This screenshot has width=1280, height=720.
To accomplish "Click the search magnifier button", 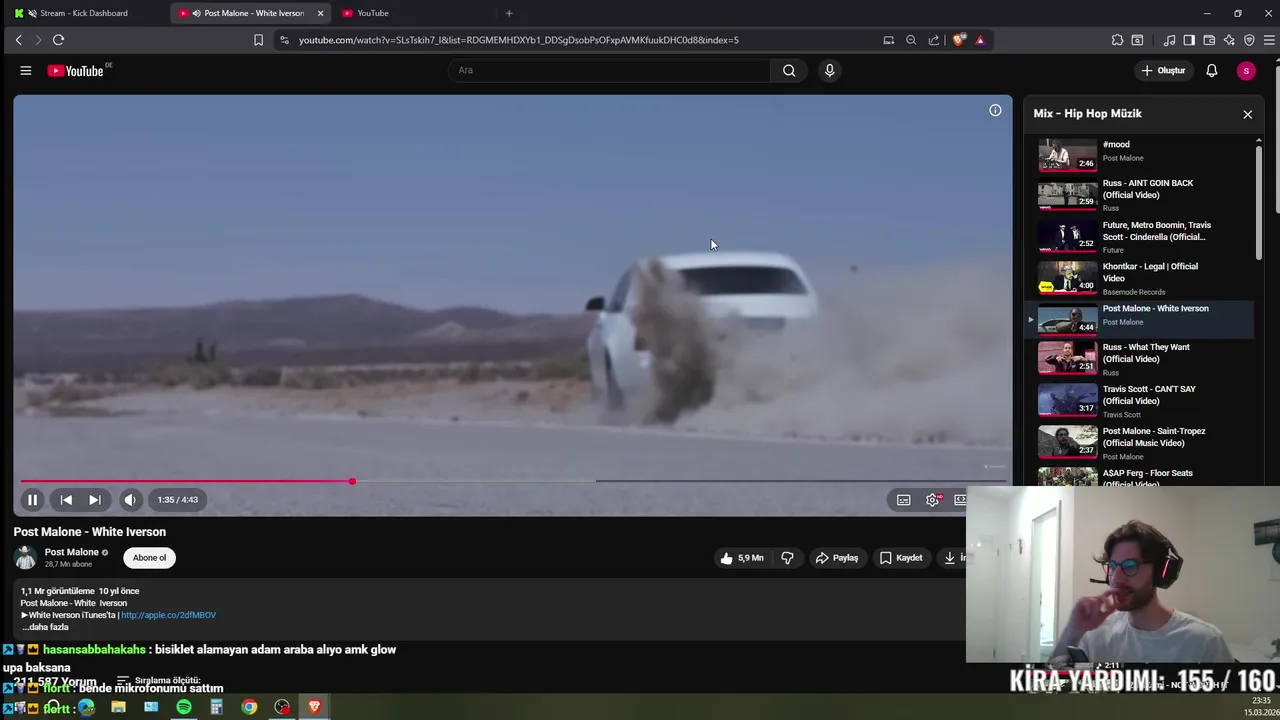I will point(789,70).
